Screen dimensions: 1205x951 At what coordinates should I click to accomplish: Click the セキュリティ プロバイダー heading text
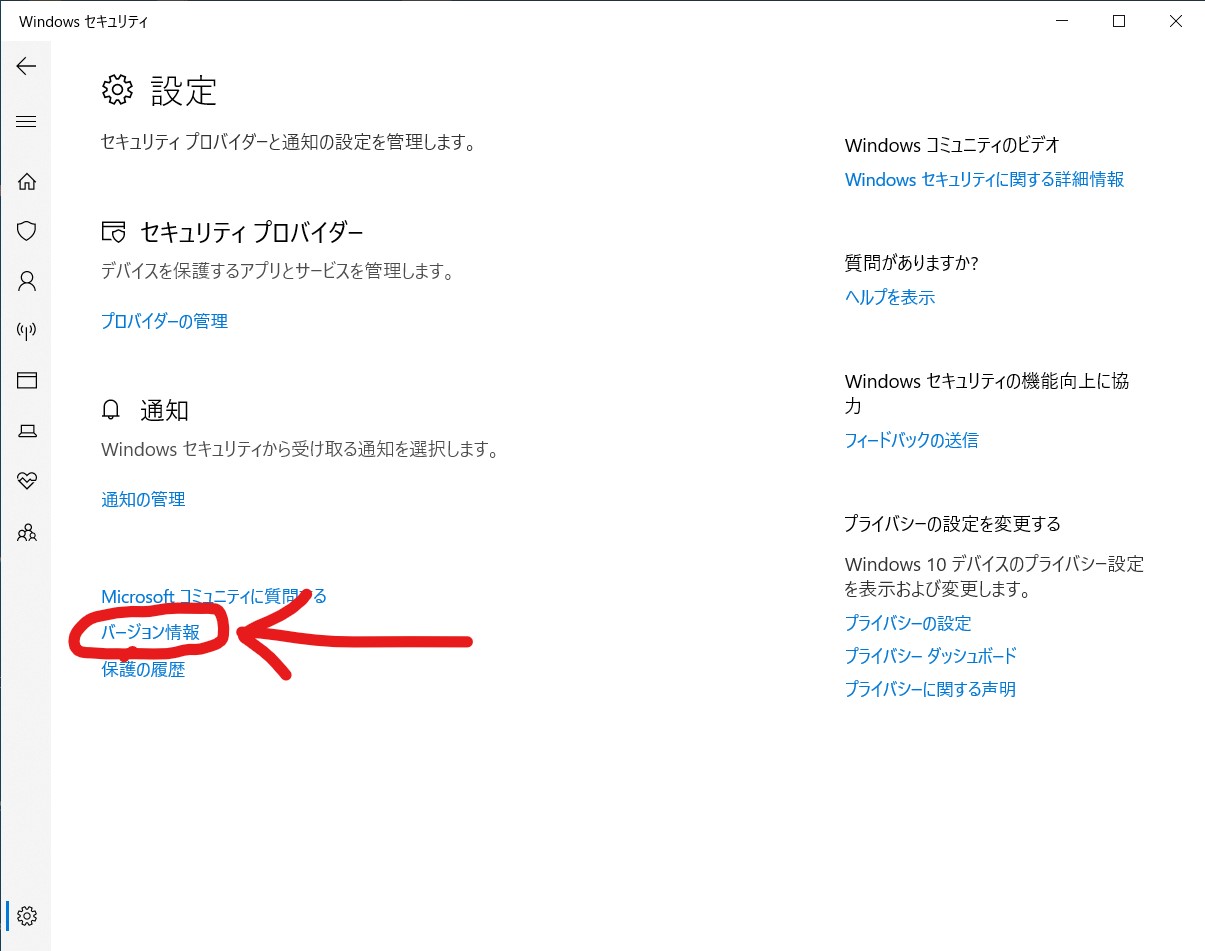[x=251, y=232]
